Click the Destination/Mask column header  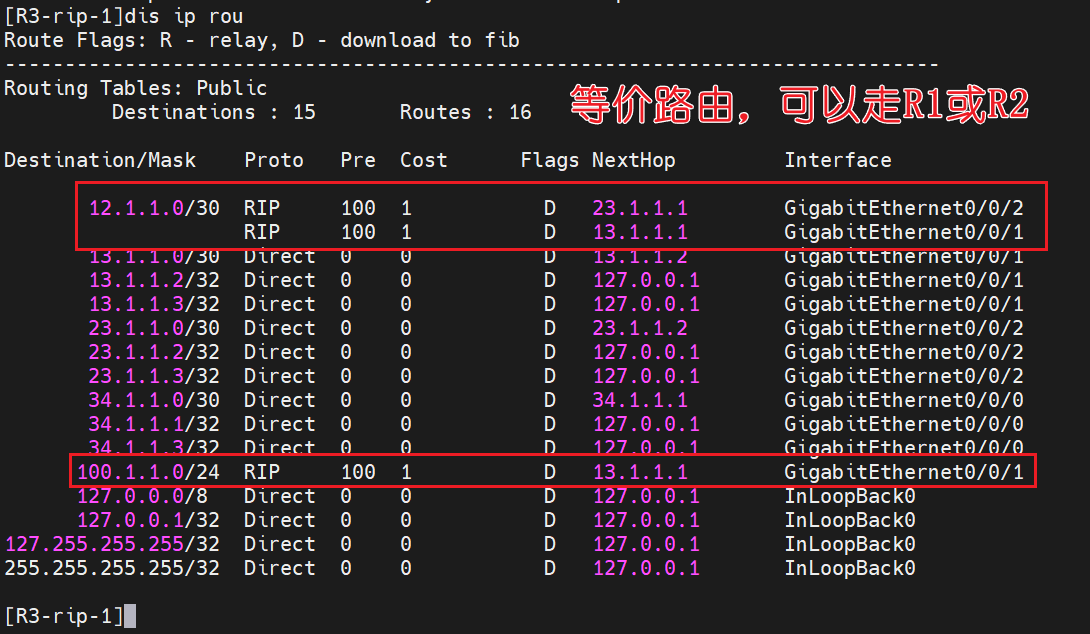click(100, 160)
